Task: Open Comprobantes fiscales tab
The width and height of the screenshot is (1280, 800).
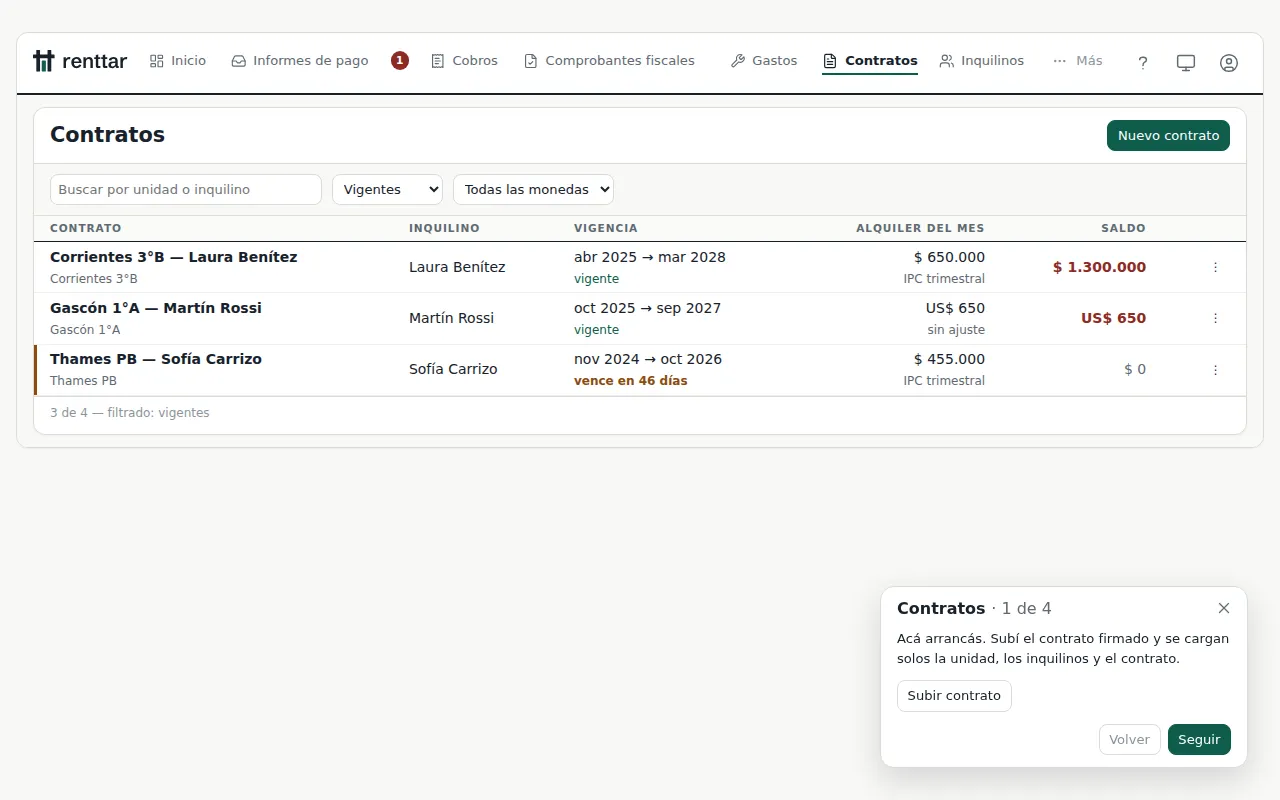Action: point(609,61)
